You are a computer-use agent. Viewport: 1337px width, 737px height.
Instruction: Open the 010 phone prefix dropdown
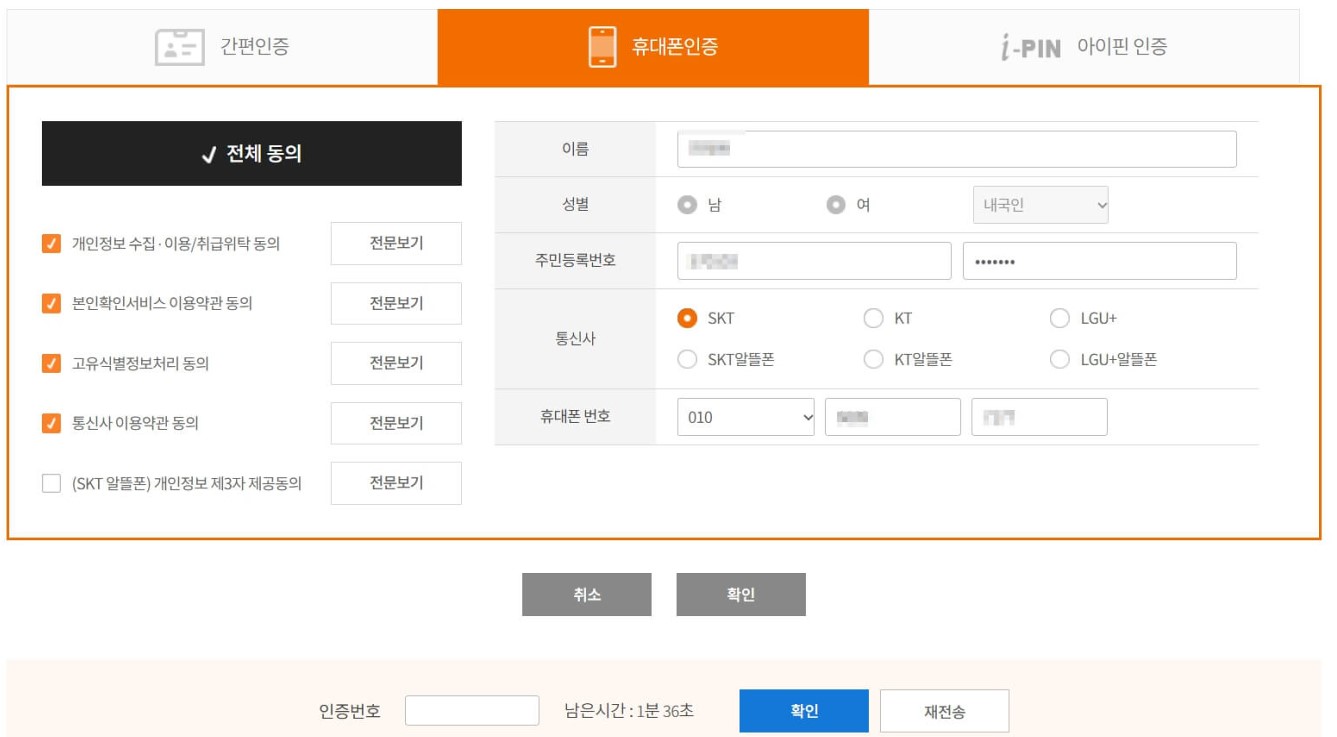click(746, 417)
